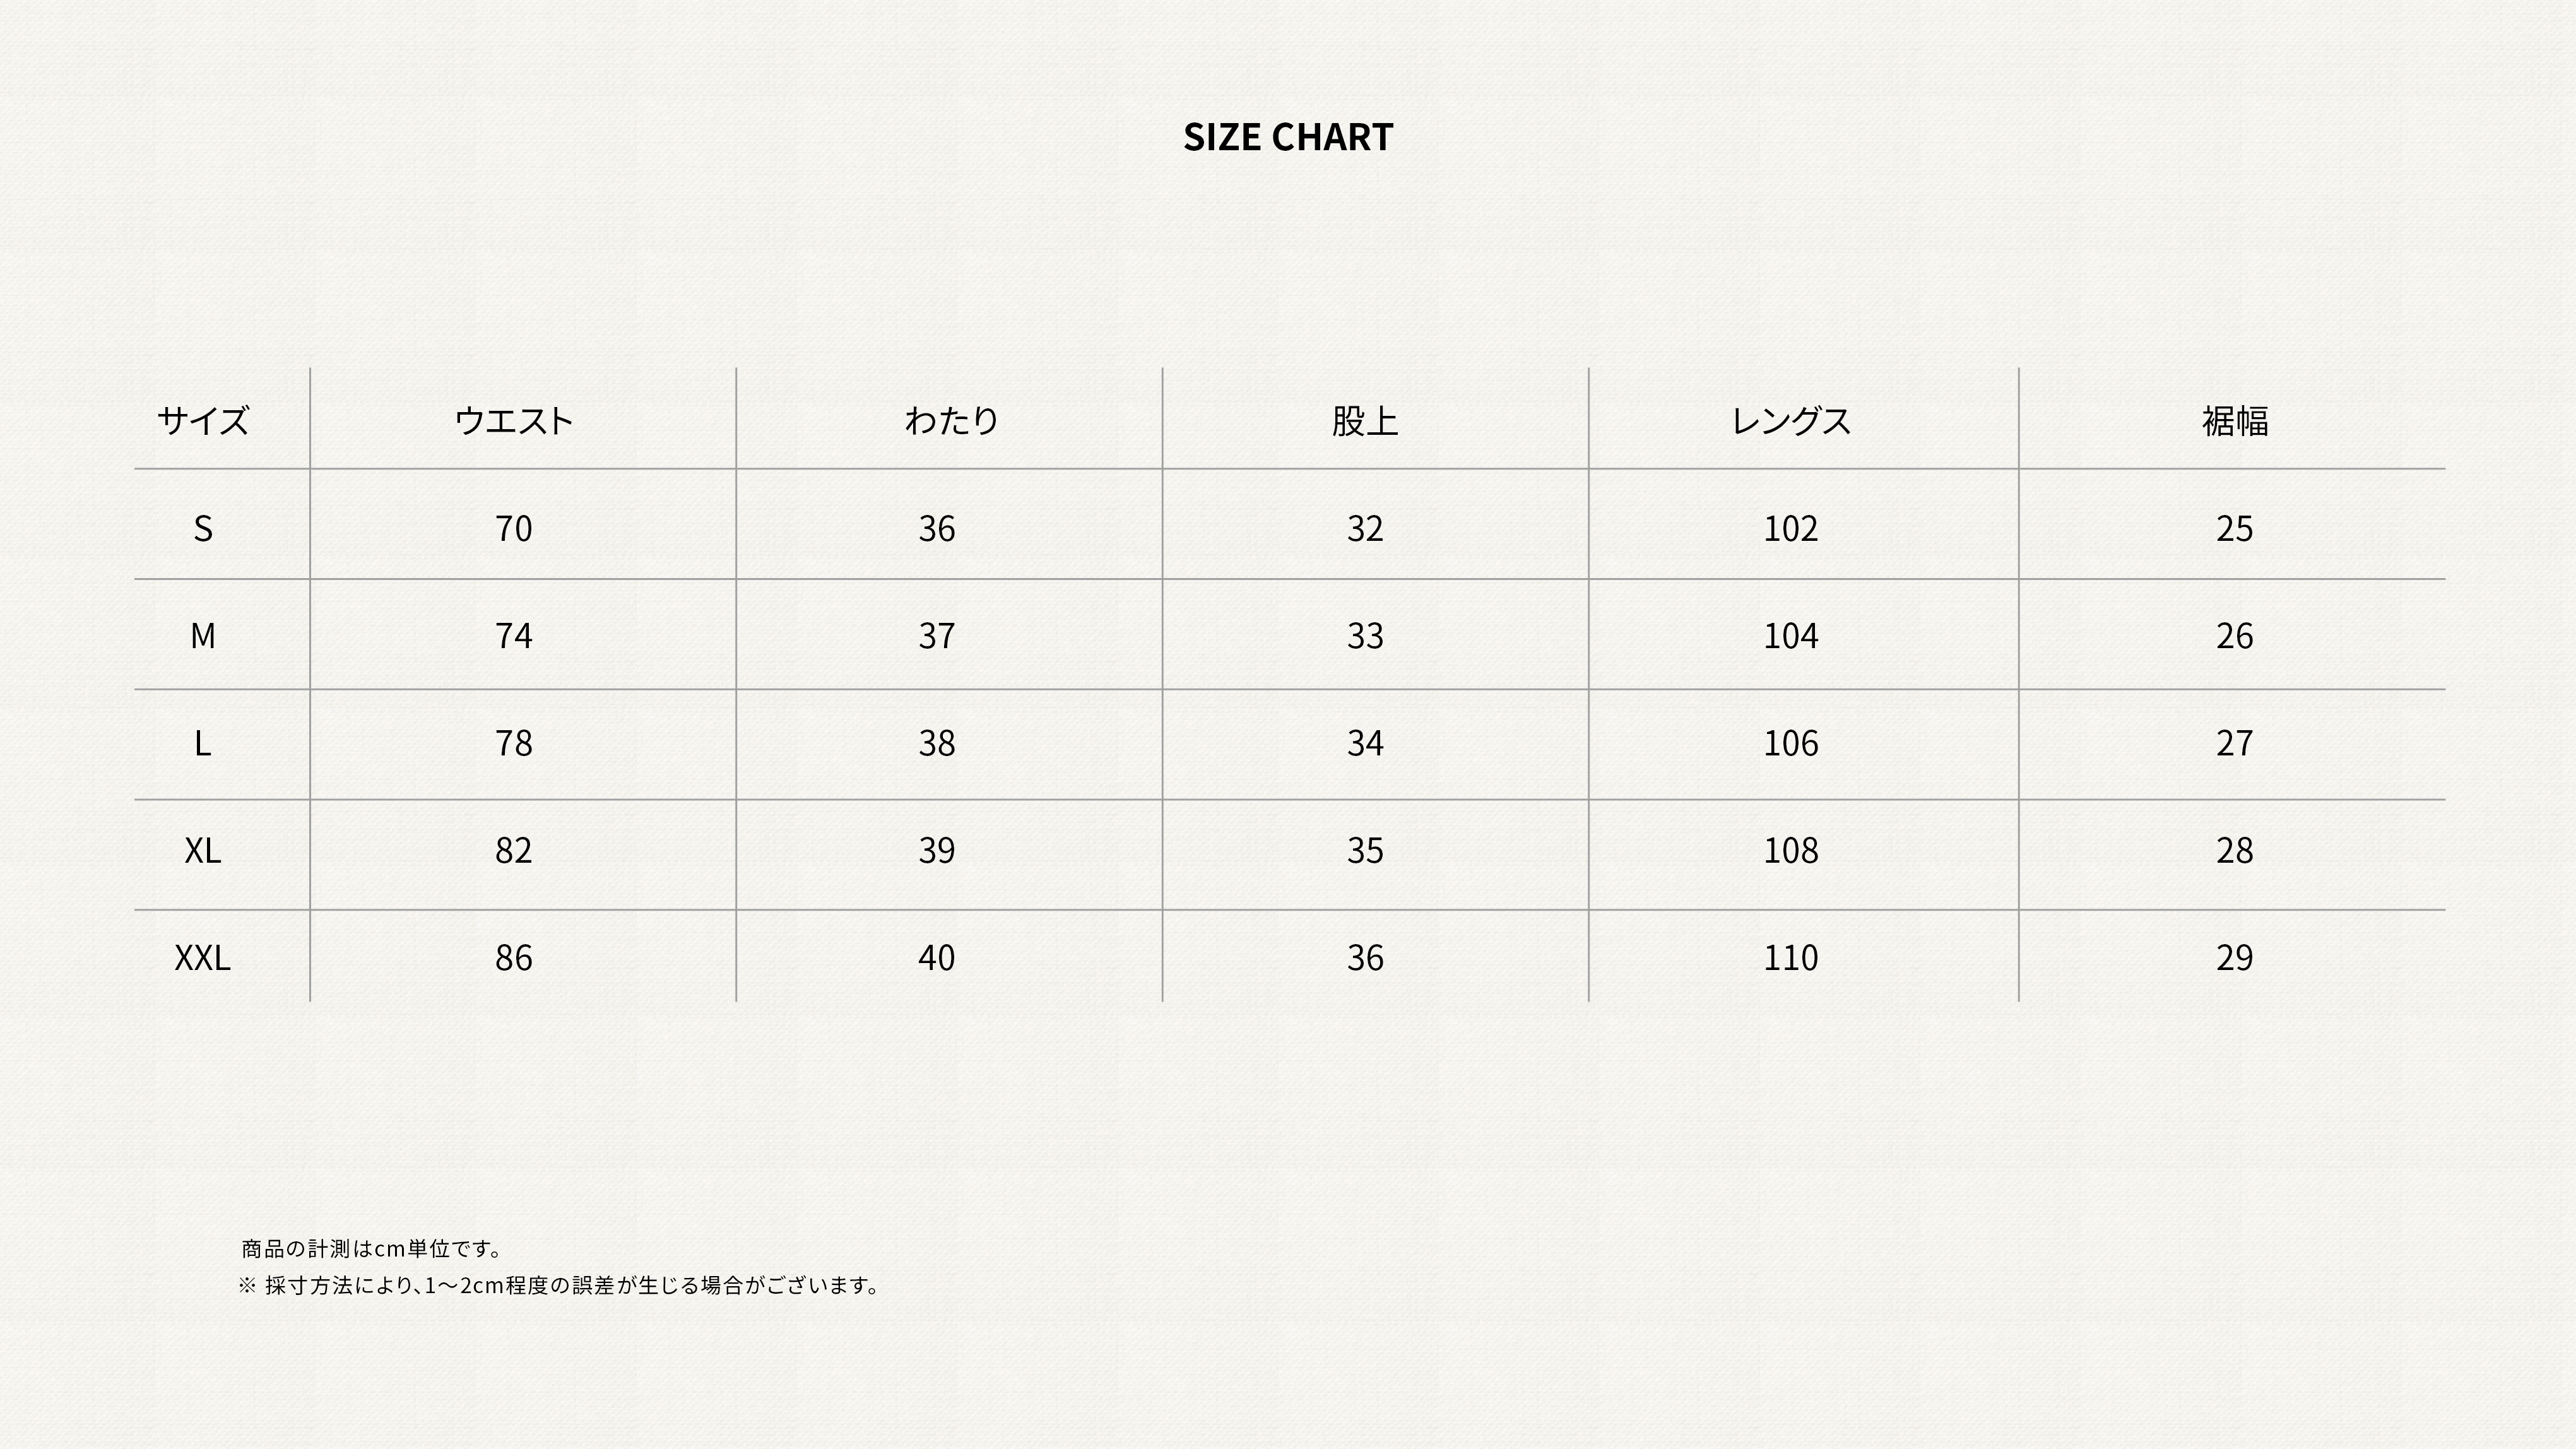
Task: Click rise value 32 for size S
Action: 1364,528
